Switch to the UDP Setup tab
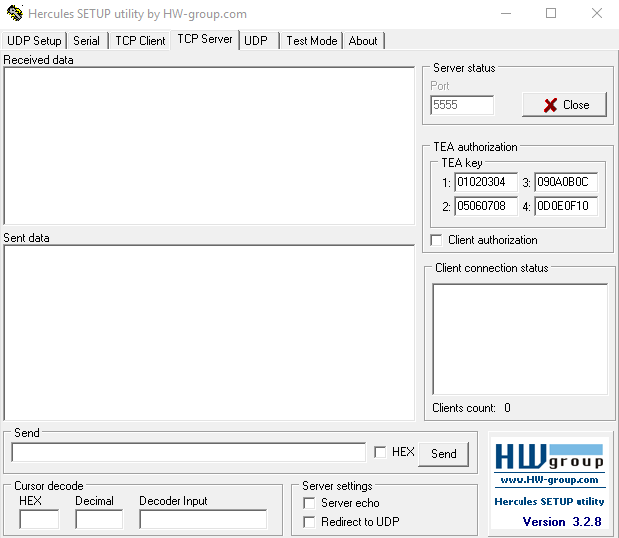 click(x=34, y=41)
